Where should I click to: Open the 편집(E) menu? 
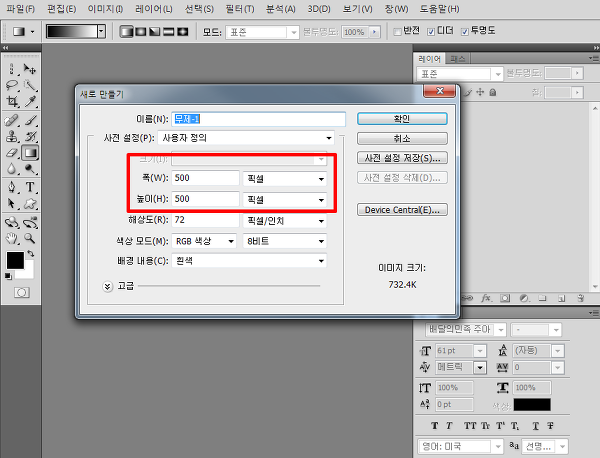point(62,9)
